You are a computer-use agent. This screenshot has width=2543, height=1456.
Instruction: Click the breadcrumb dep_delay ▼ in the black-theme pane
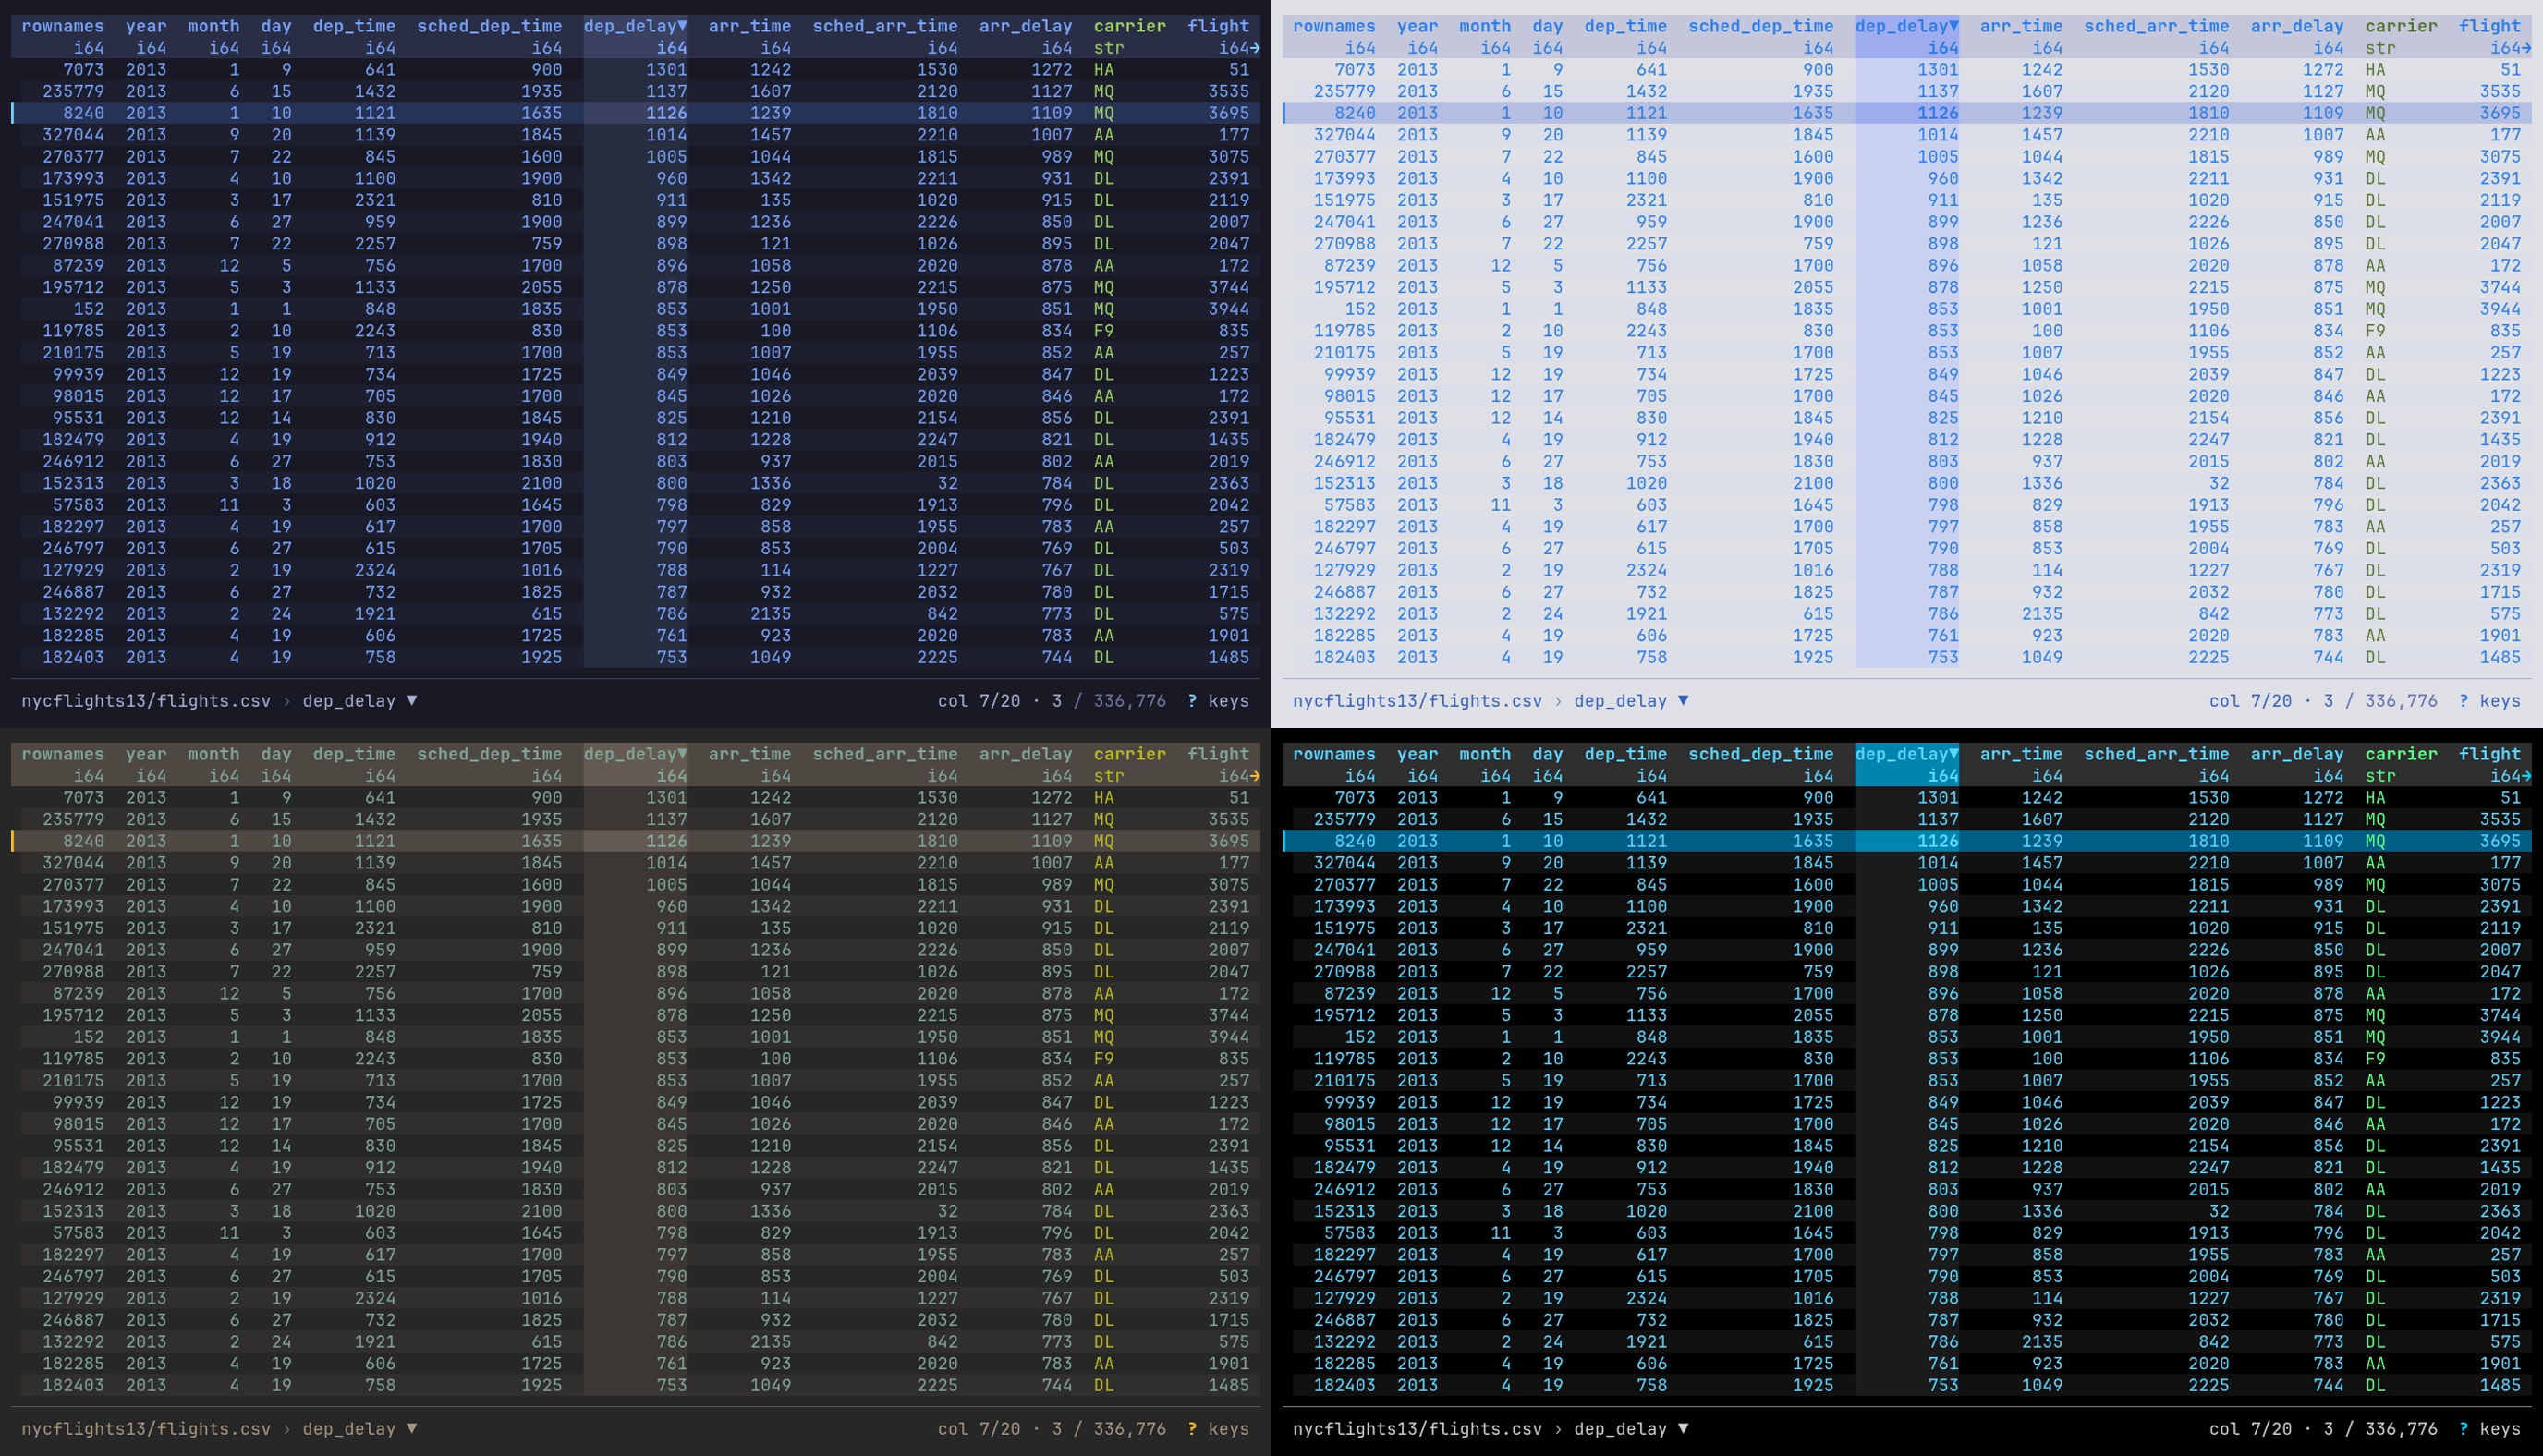1631,1429
